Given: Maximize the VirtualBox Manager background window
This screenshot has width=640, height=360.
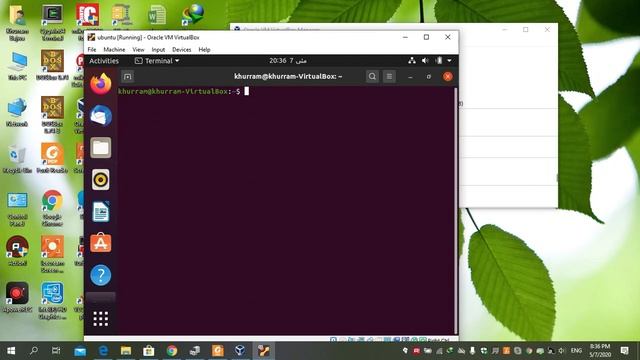Looking at the screenshot, I should pyautogui.click(x=526, y=30).
